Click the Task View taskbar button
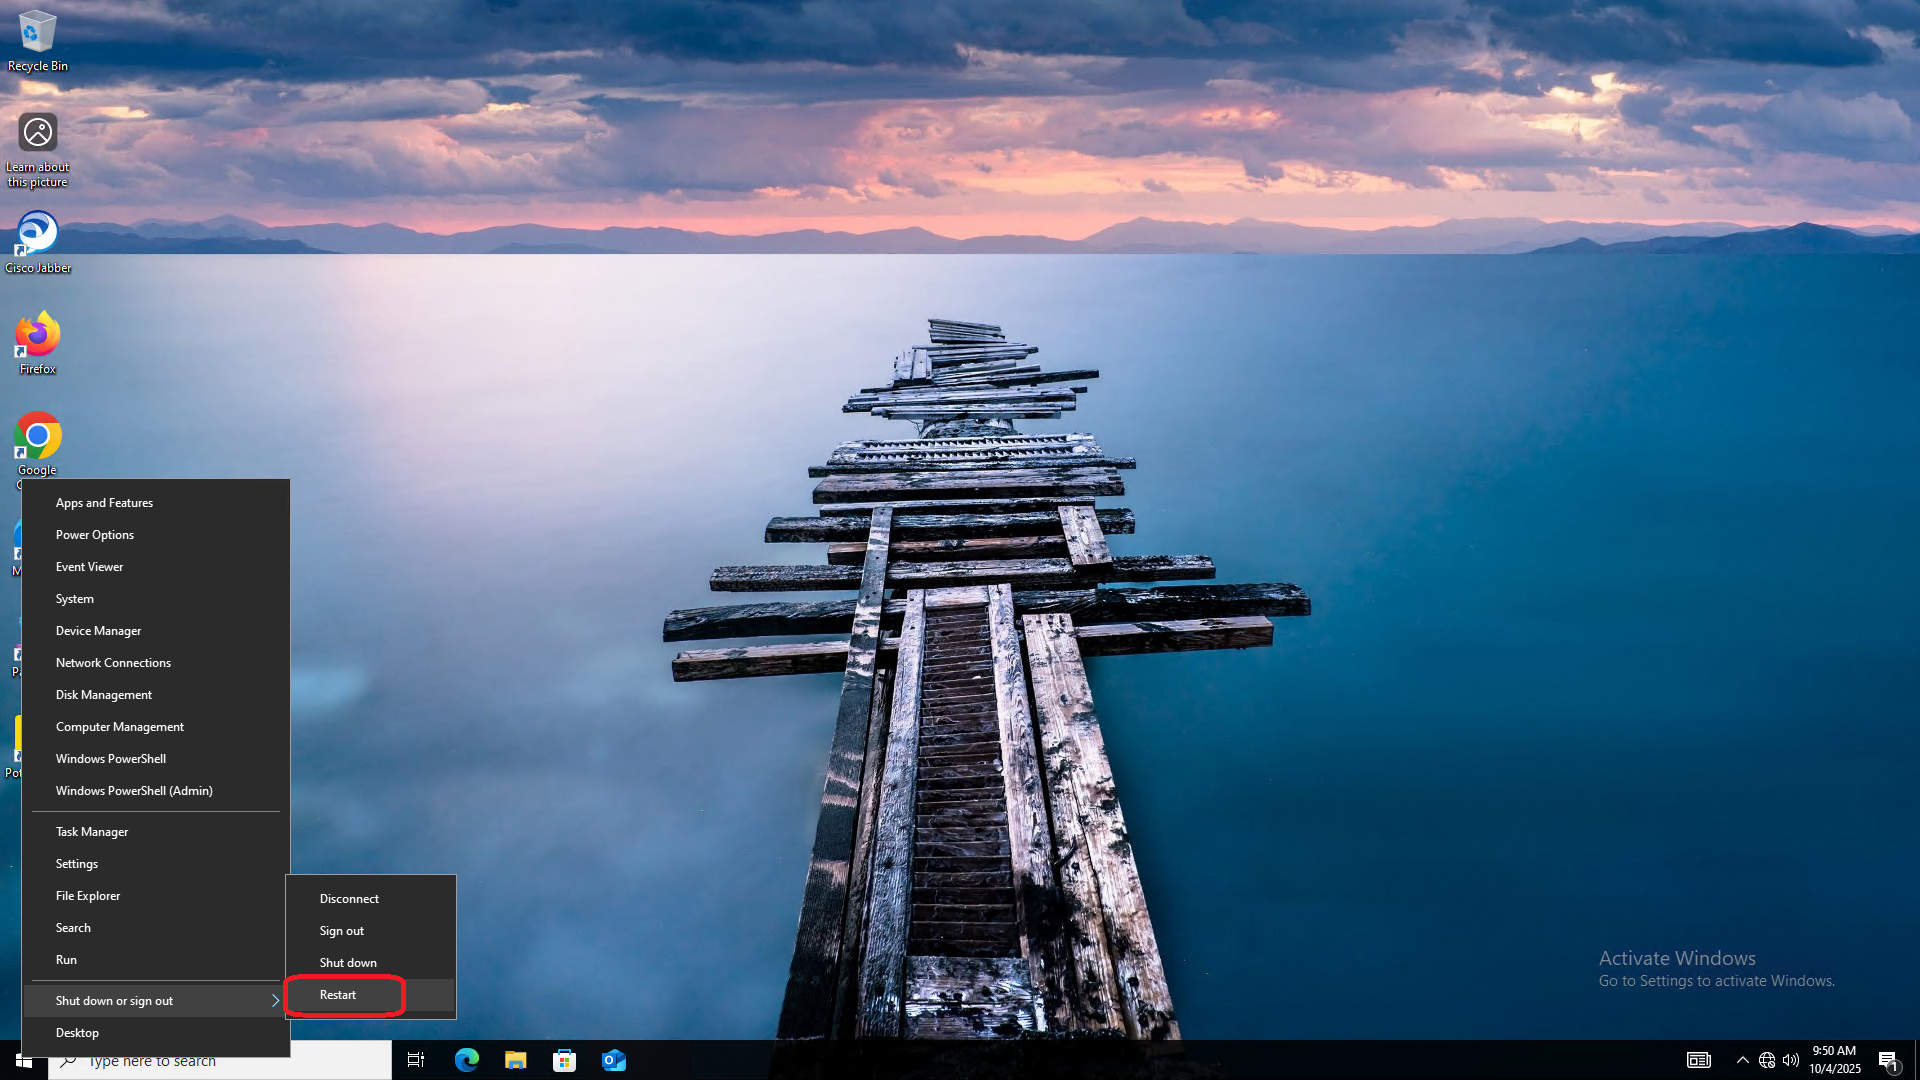The height and width of the screenshot is (1080, 1920). [x=416, y=1060]
